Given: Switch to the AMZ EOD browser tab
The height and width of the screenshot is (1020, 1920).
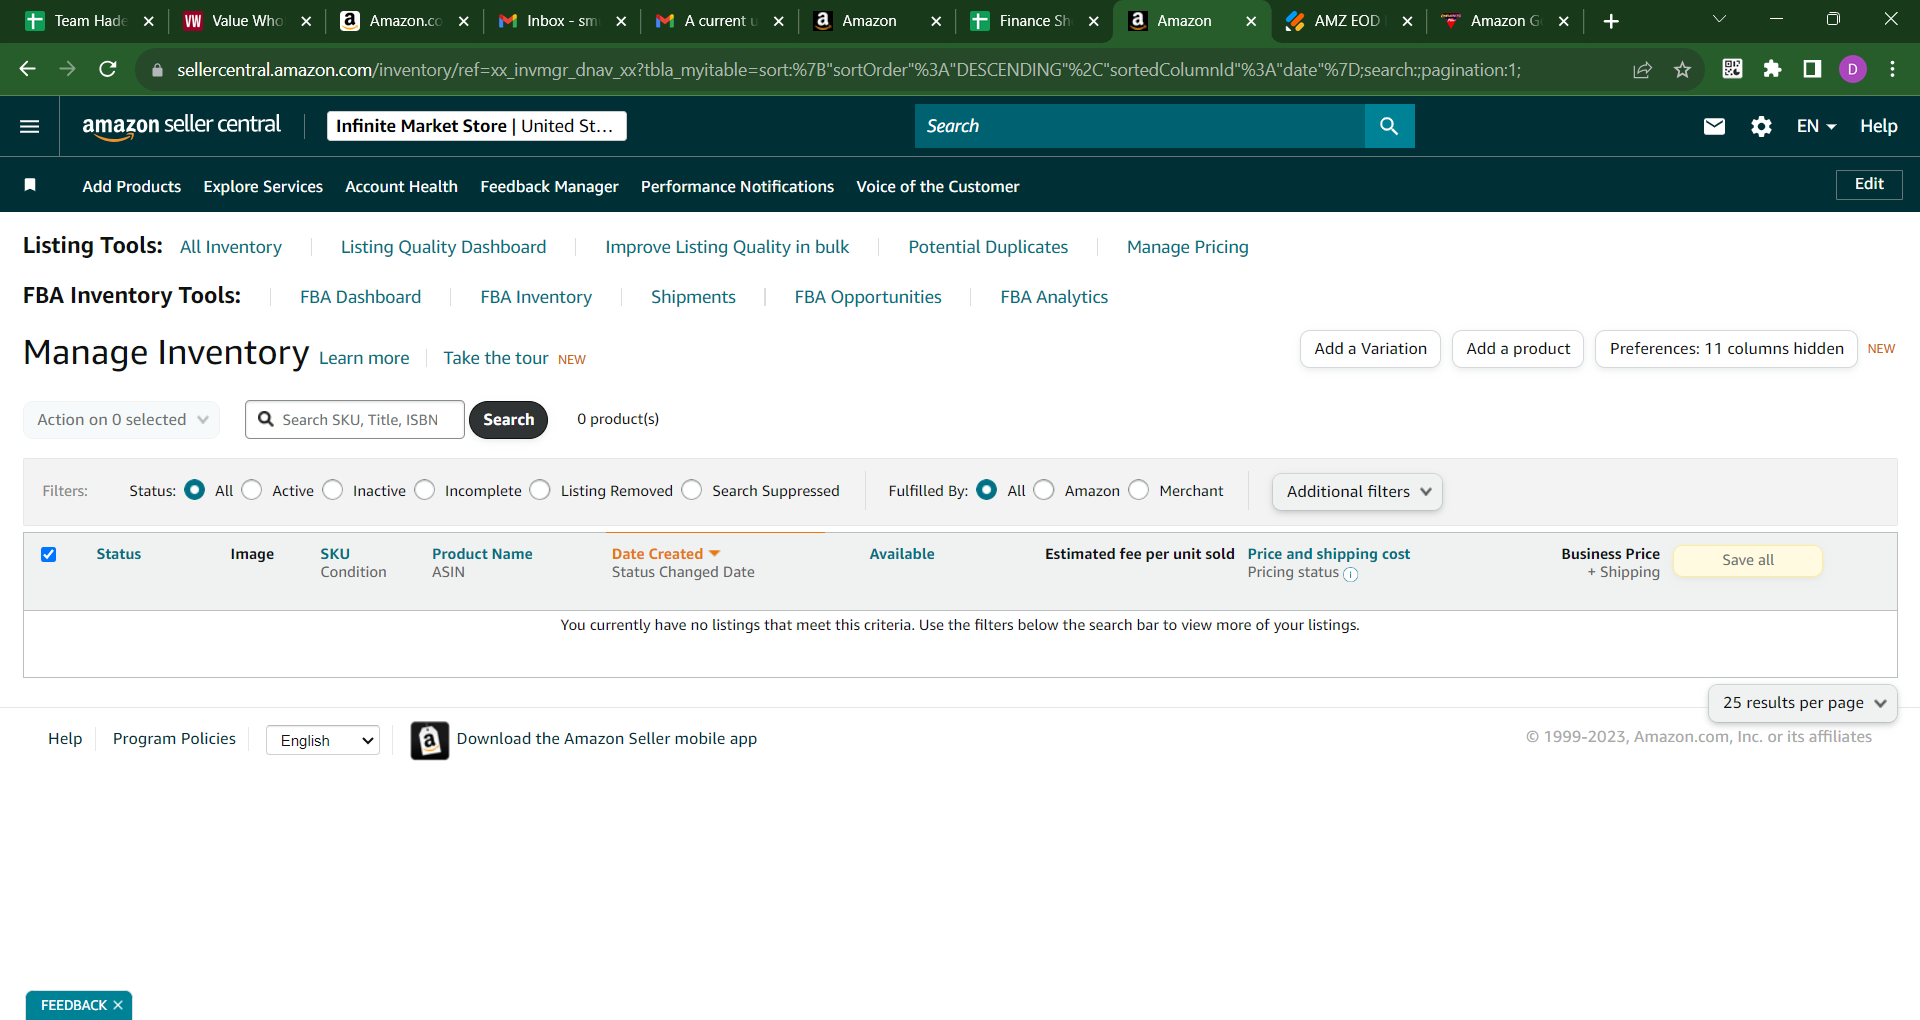Looking at the screenshot, I should (x=1347, y=21).
